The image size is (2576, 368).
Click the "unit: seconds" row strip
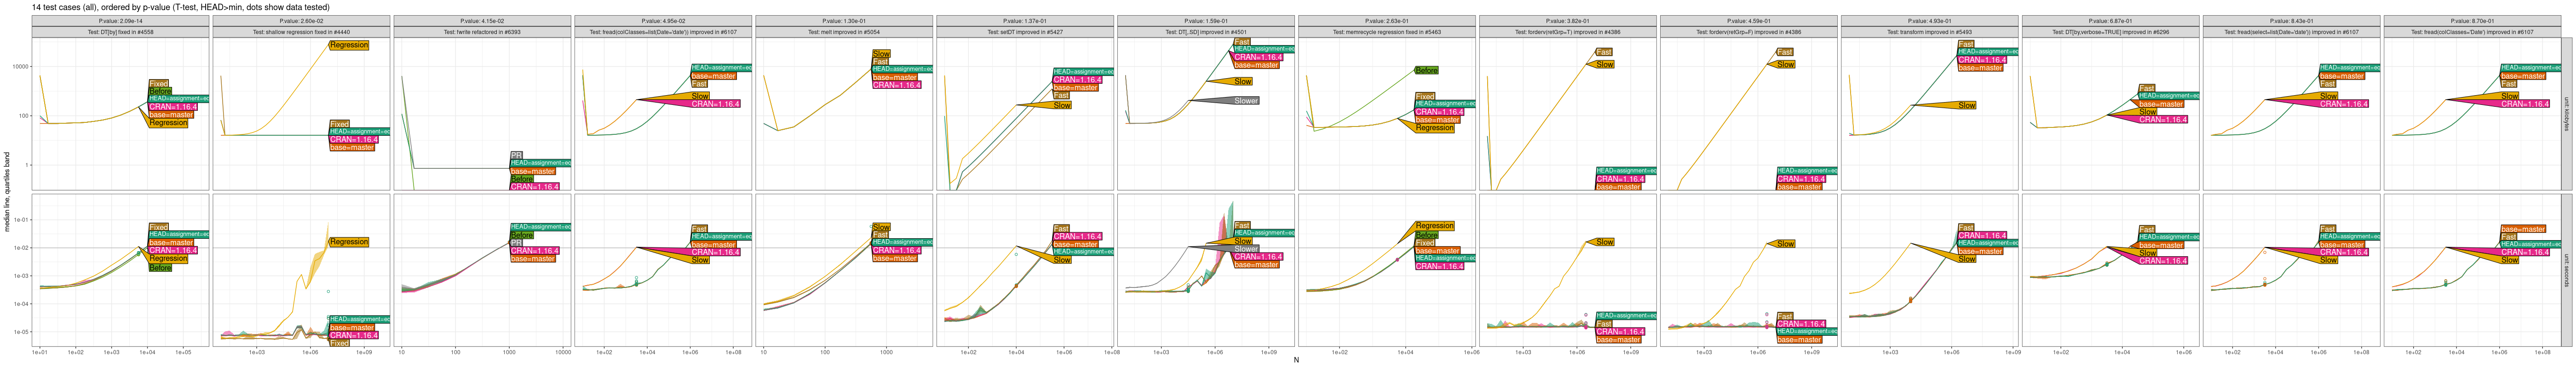[x=2566, y=270]
